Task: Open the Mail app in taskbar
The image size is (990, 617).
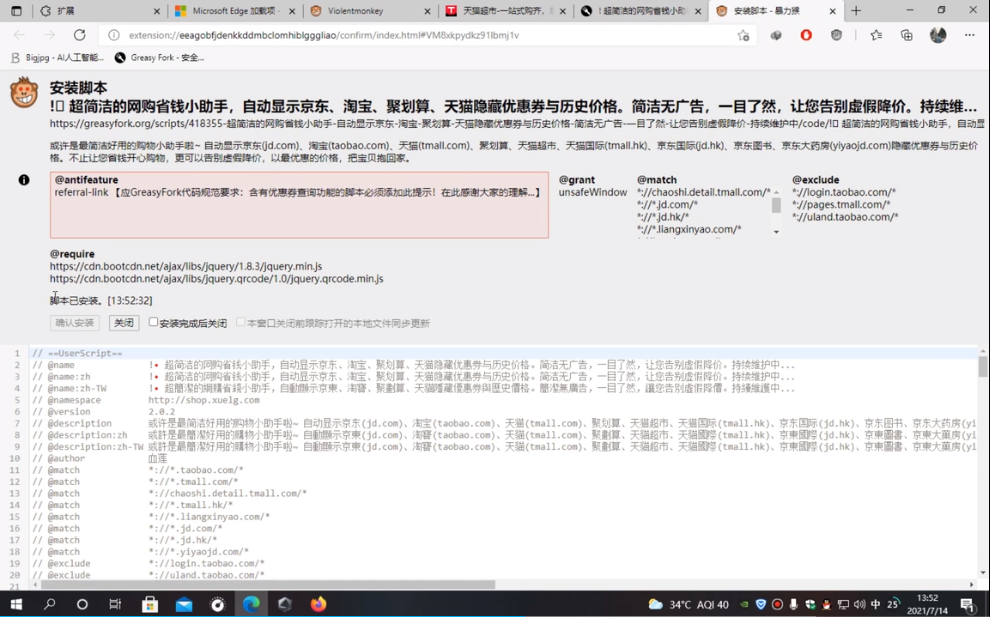Action: point(184,604)
